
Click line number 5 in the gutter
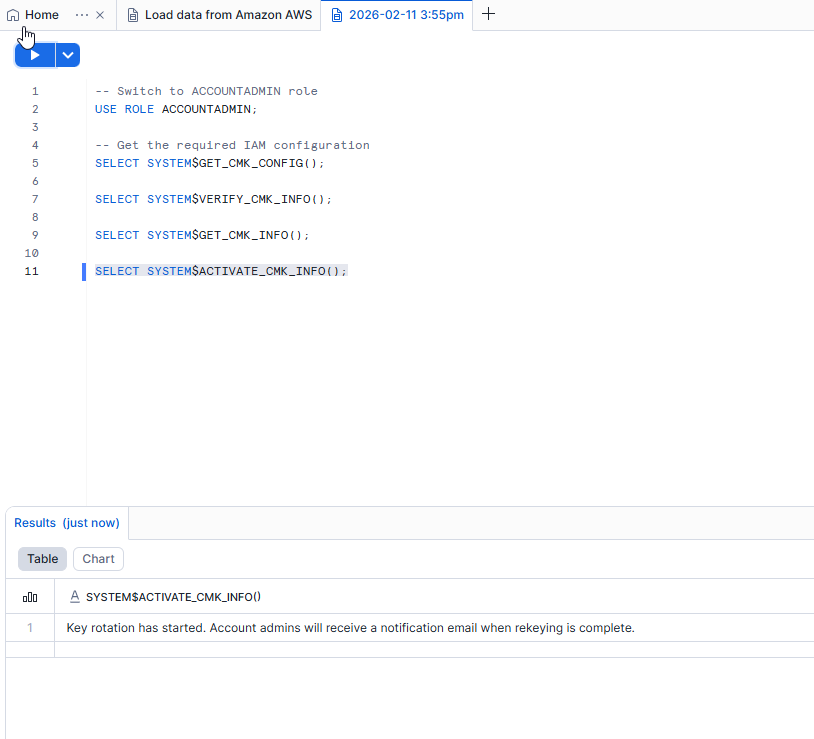click(35, 163)
